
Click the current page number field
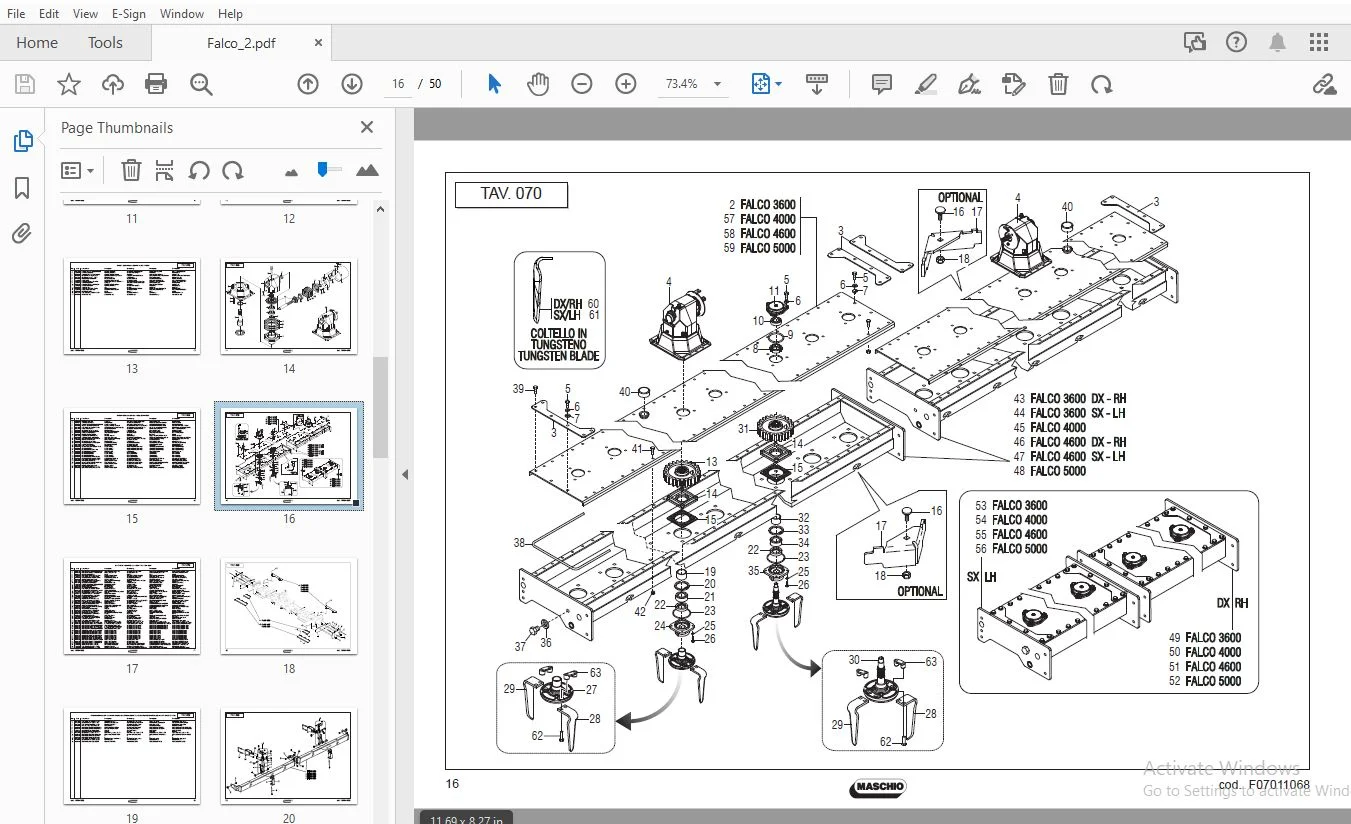[398, 84]
